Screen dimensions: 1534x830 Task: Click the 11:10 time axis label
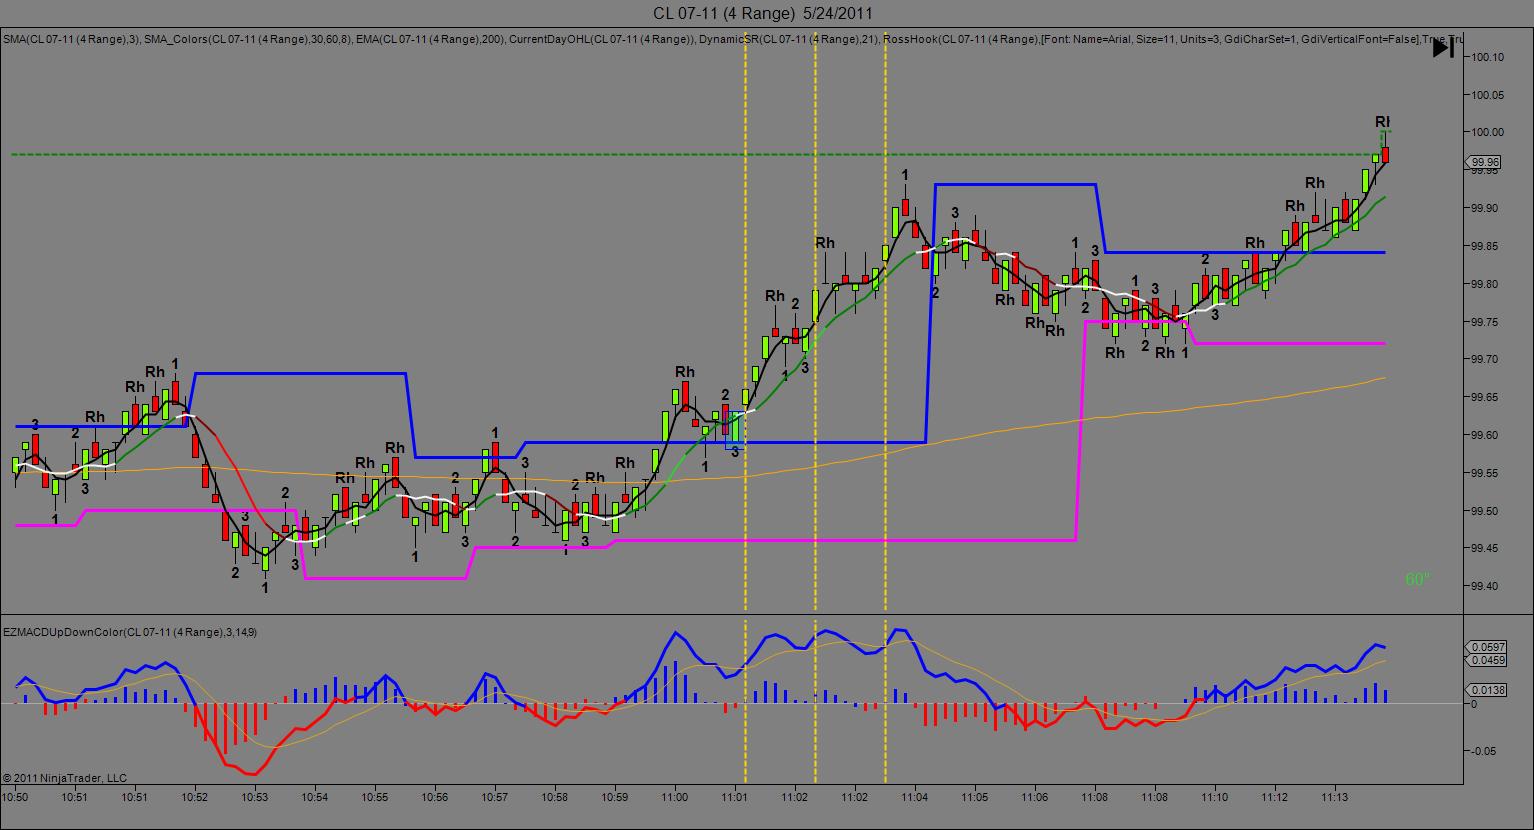pyautogui.click(x=1215, y=797)
